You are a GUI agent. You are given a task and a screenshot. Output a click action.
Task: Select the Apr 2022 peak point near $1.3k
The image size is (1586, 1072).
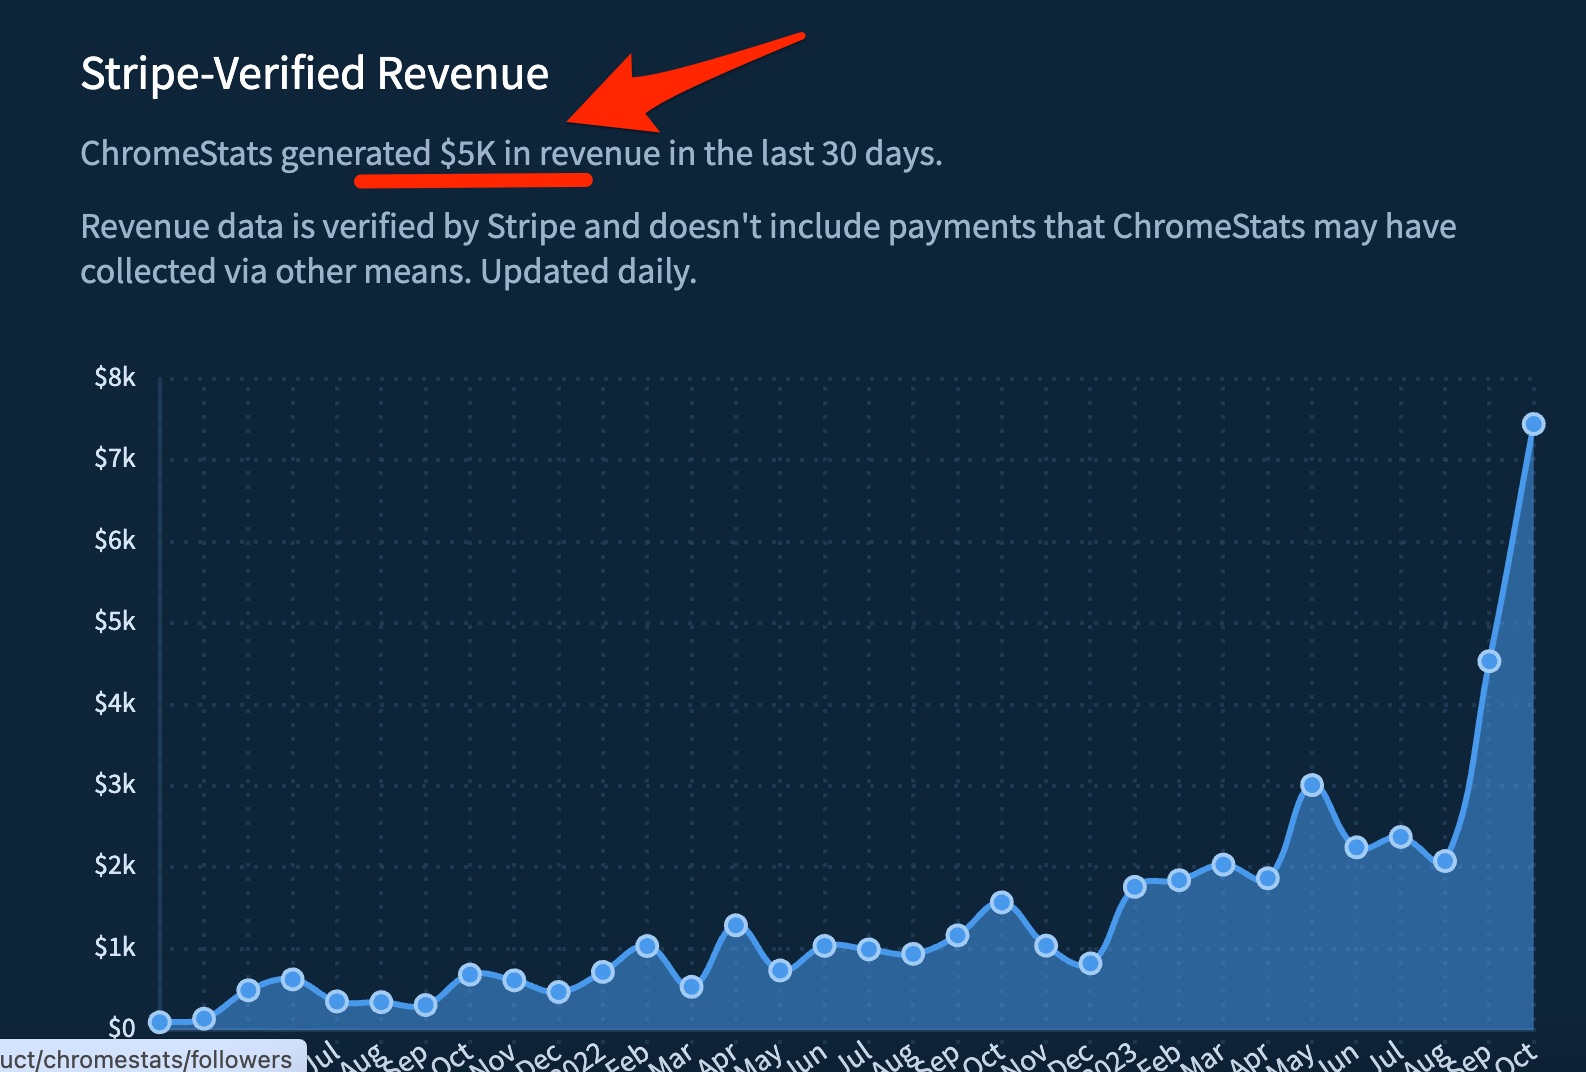coord(735,925)
